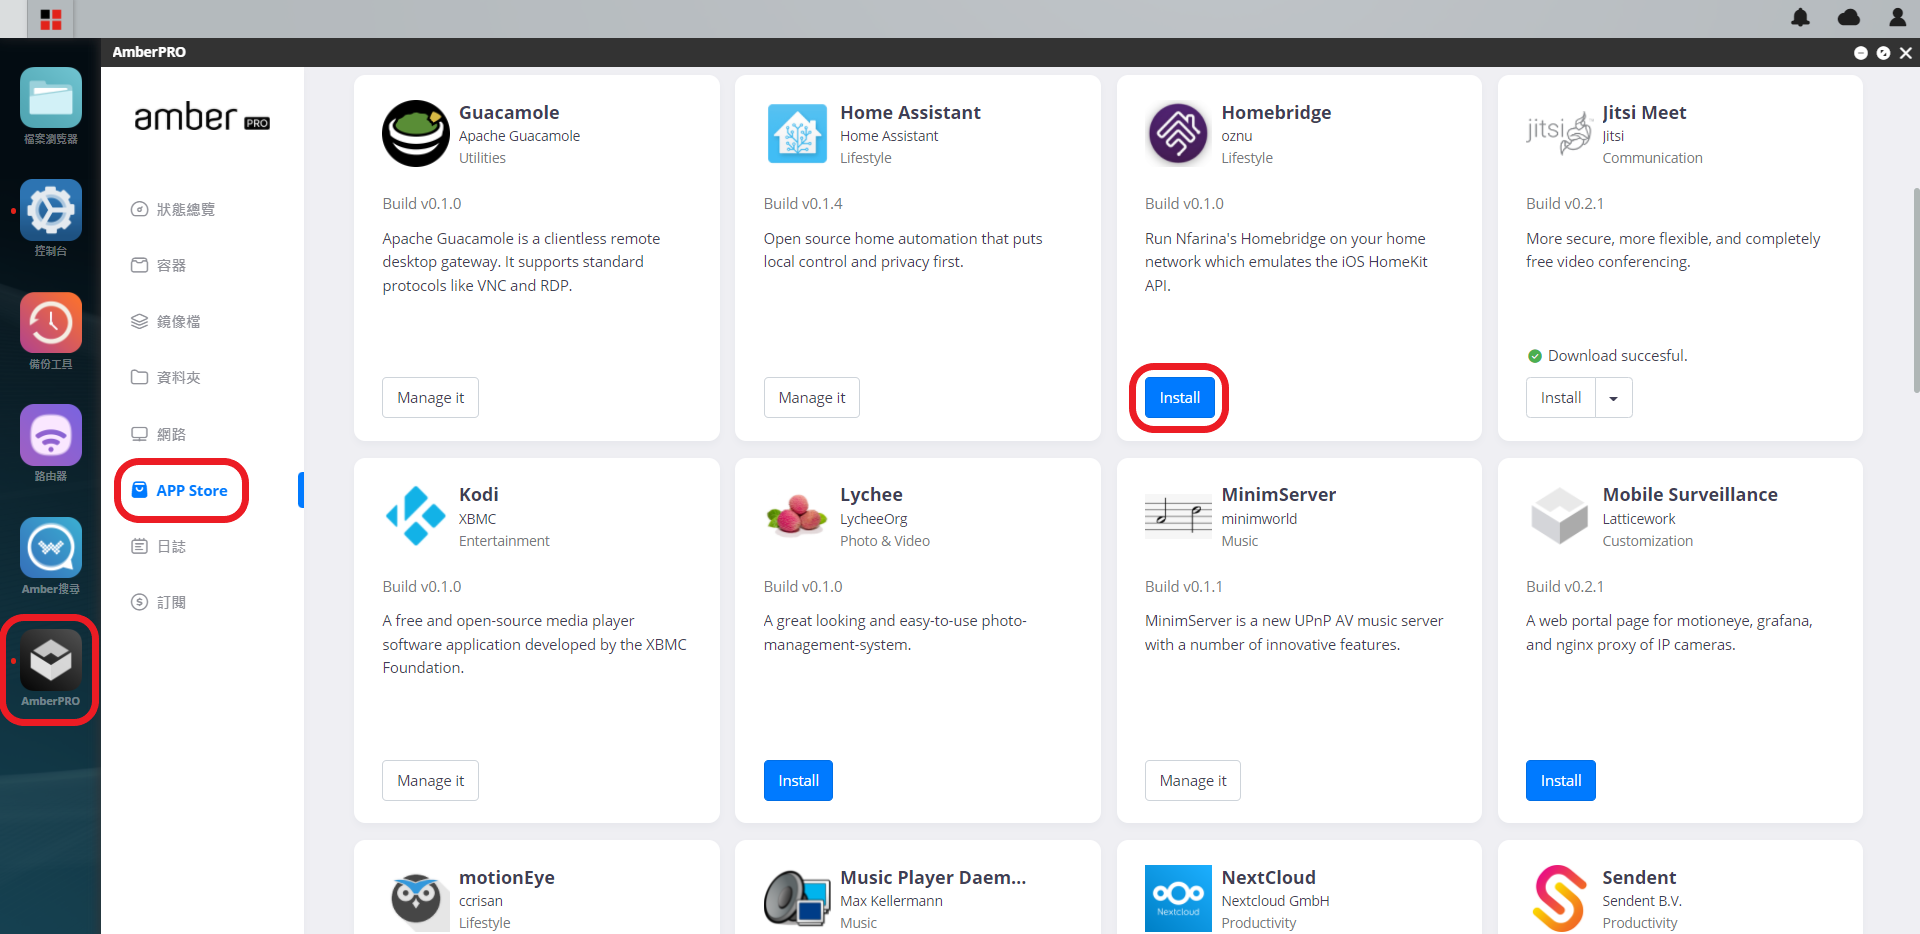This screenshot has width=1920, height=934.
Task: Install the Jitsi Meet app
Action: [1560, 398]
